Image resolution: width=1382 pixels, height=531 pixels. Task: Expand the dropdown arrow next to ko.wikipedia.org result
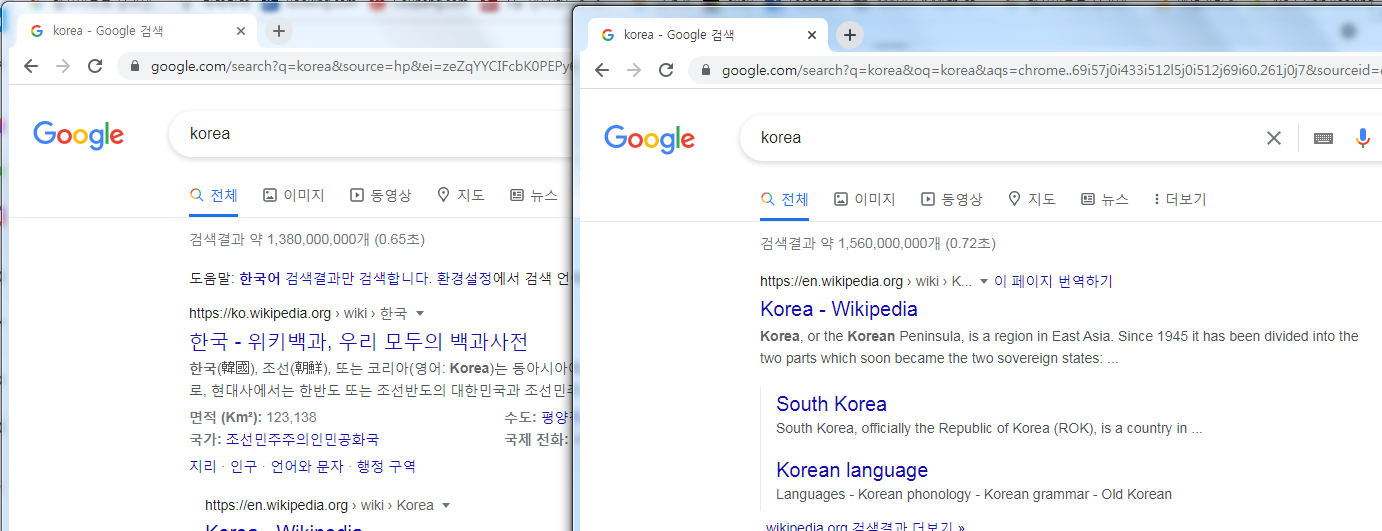click(x=420, y=314)
